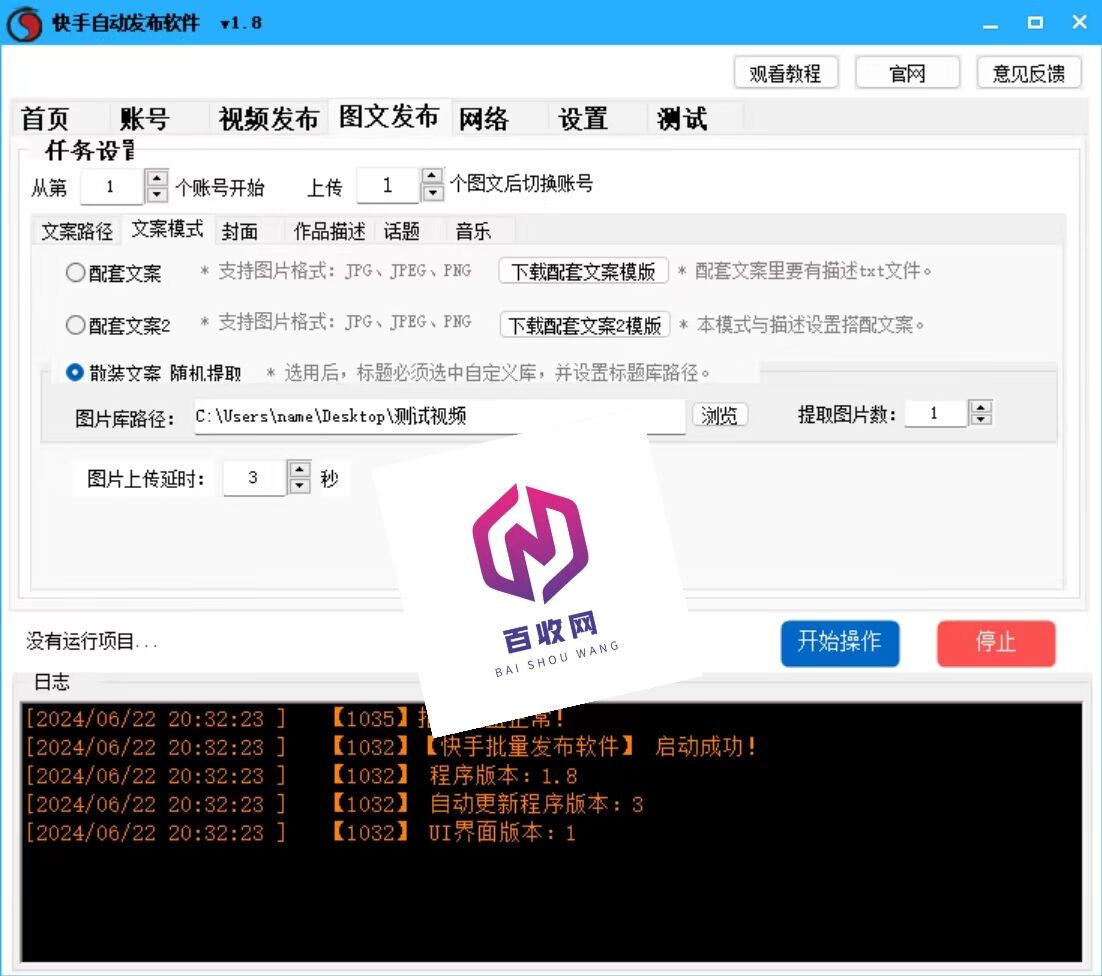Click the 上传 image-post count field
The image size is (1102, 976).
tap(389, 185)
